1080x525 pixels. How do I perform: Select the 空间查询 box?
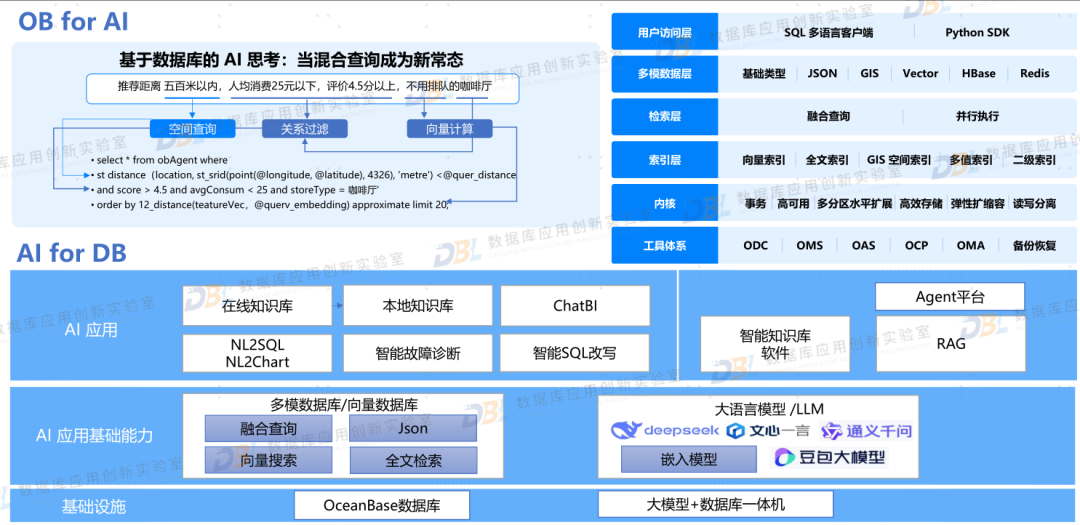point(192,129)
